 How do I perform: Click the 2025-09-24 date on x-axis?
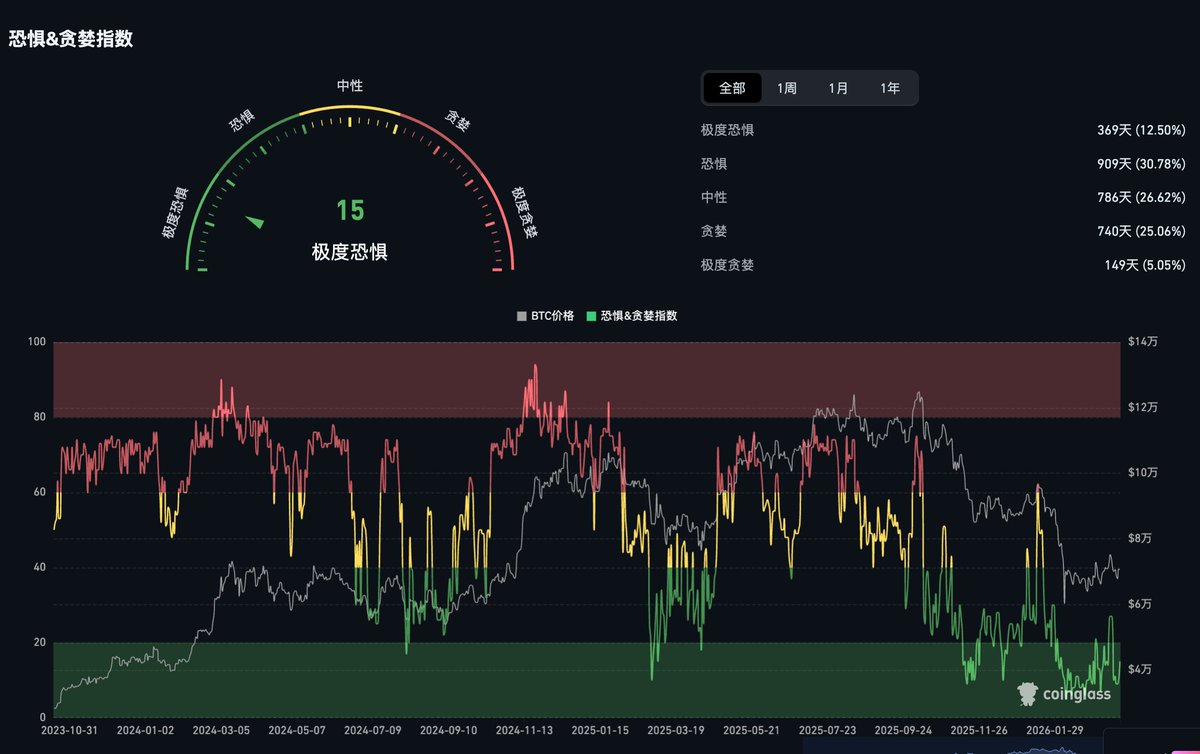[904, 731]
